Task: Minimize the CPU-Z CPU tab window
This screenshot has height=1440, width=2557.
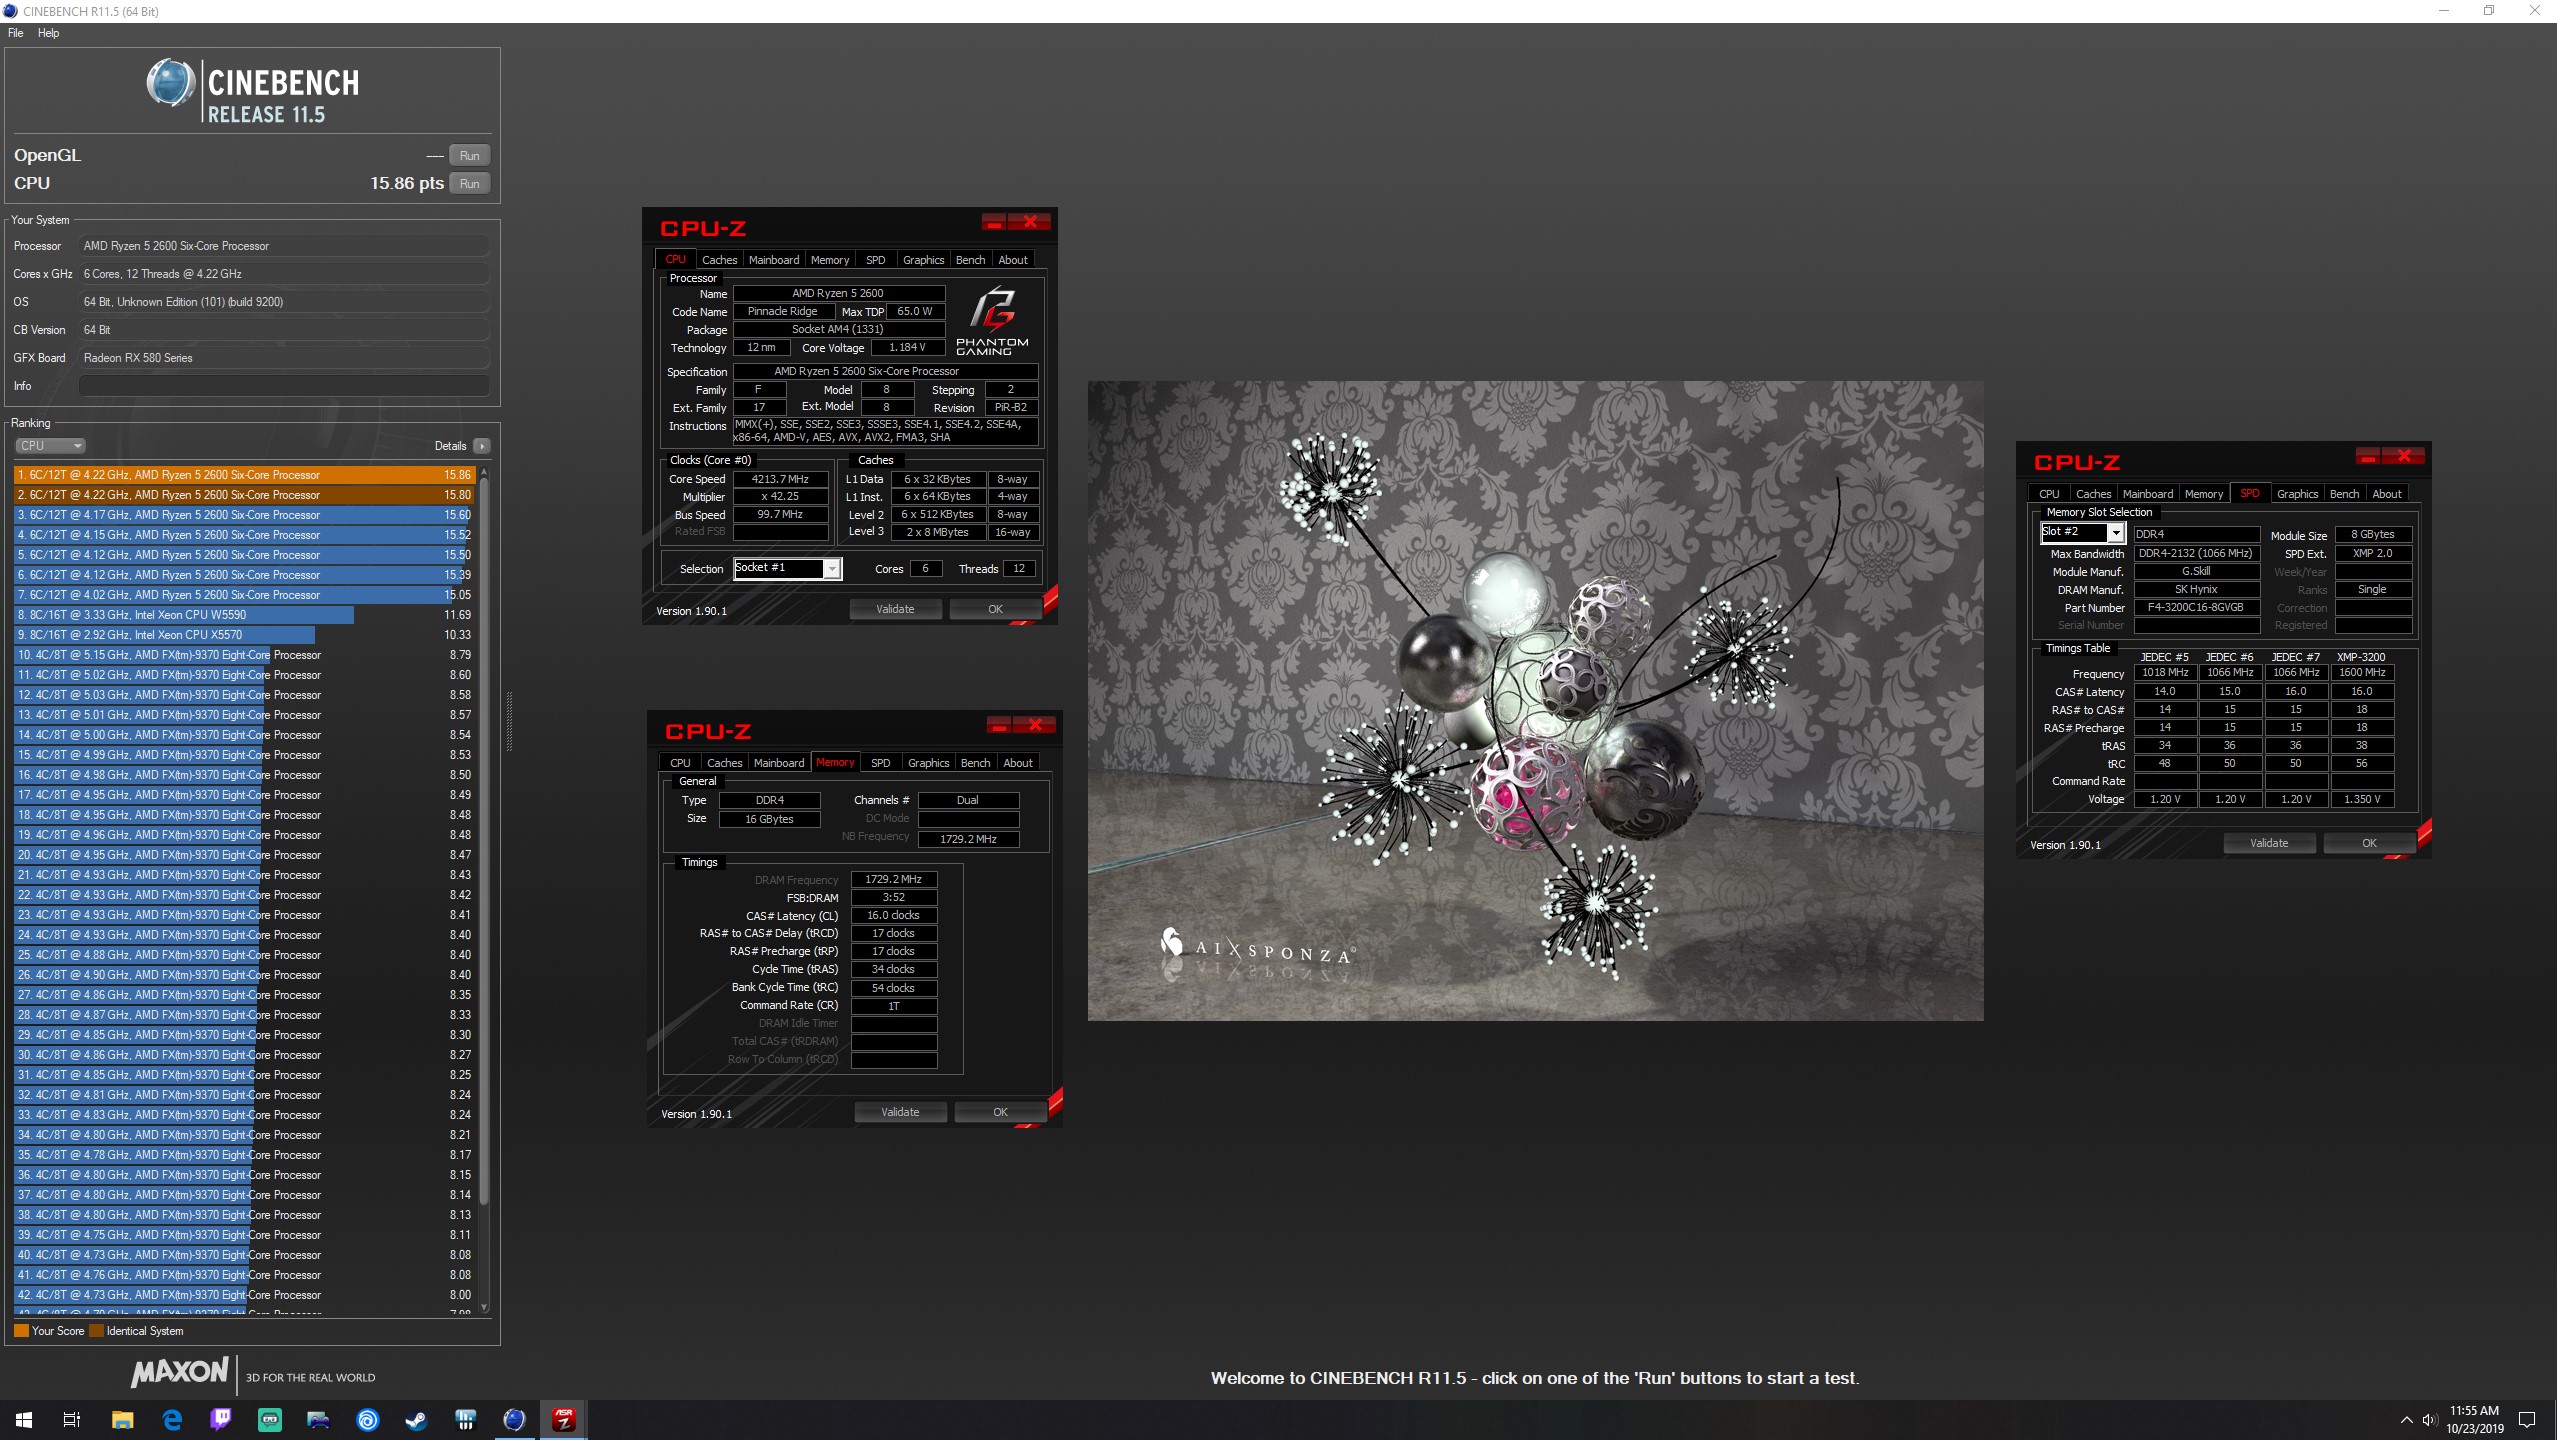Action: [994, 222]
